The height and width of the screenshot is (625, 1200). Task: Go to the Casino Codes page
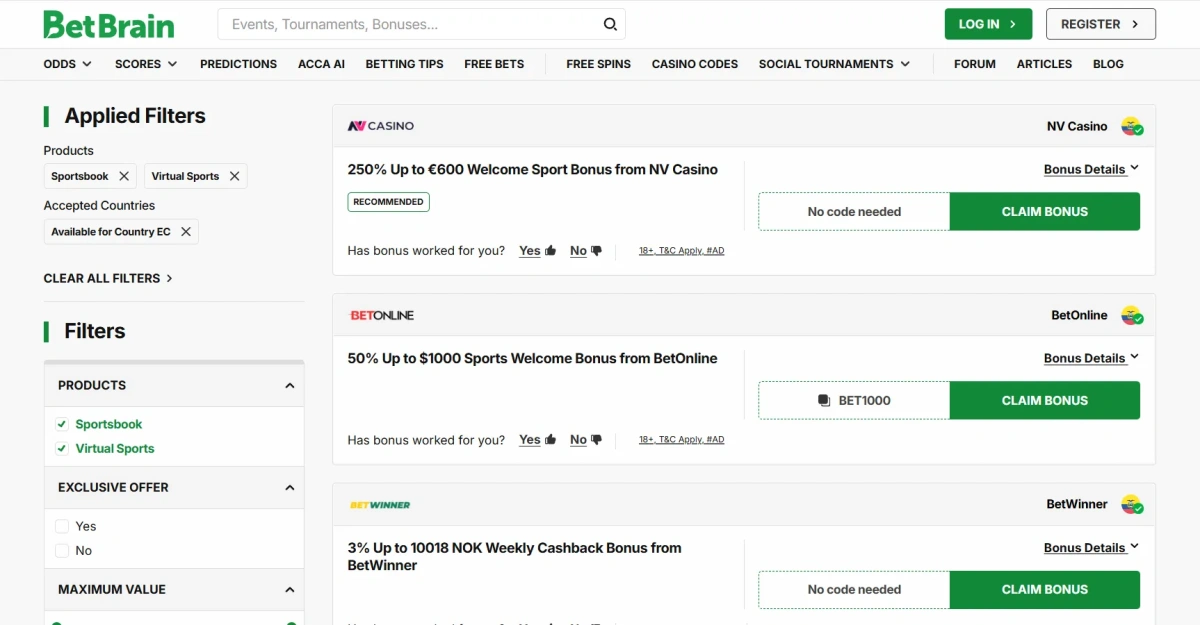694,64
